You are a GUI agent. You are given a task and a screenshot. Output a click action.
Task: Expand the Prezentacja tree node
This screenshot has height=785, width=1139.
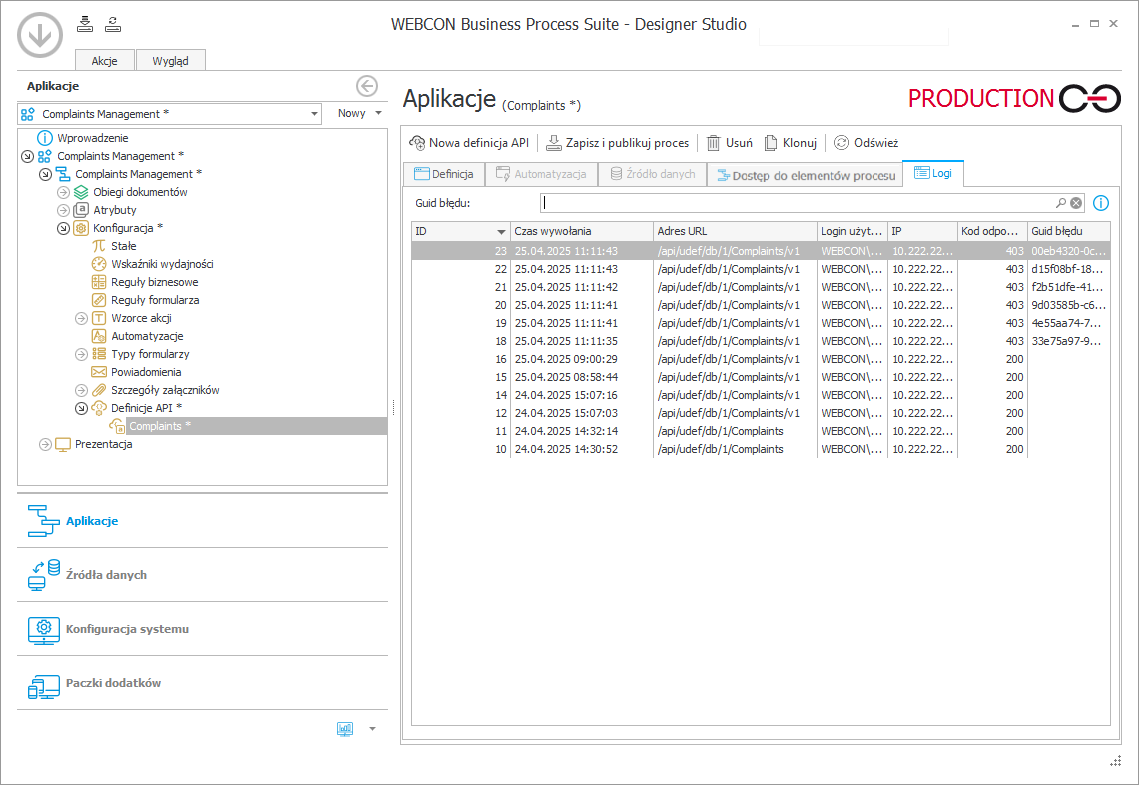[45, 445]
